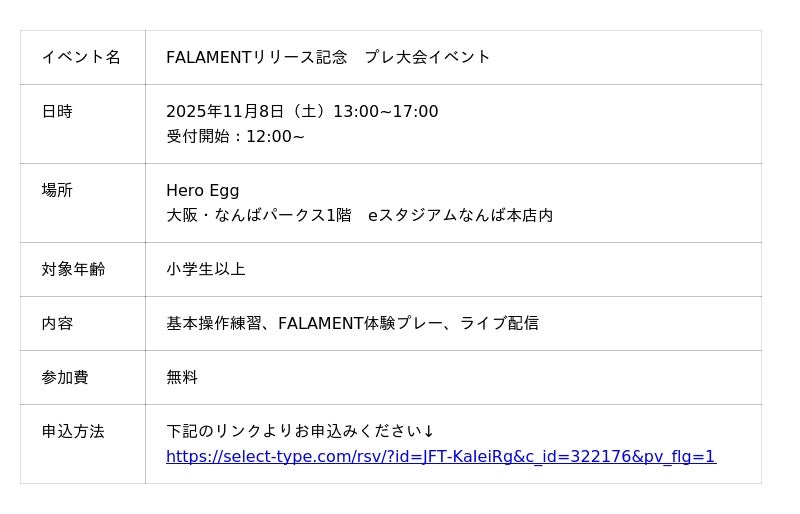The height and width of the screenshot is (514, 800).
Task: Click the 場所 row label
Action: pyautogui.click(x=57, y=190)
